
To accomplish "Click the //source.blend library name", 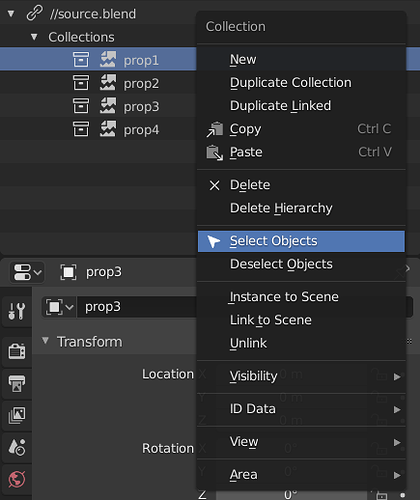I will click(x=93, y=14).
